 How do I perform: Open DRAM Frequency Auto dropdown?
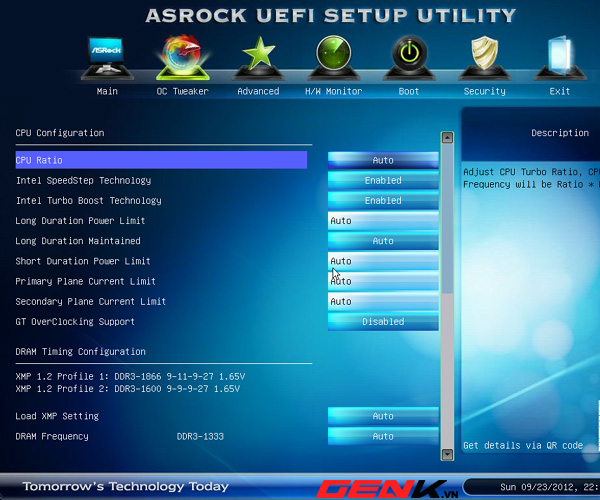383,436
